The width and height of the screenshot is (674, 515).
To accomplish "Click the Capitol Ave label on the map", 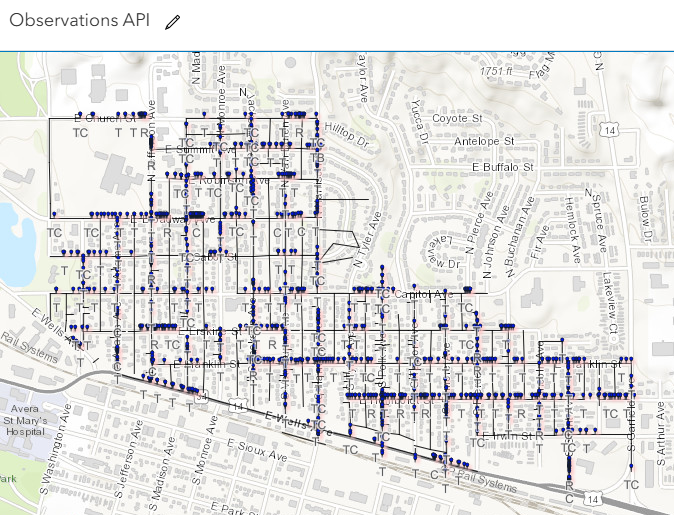I will (423, 294).
